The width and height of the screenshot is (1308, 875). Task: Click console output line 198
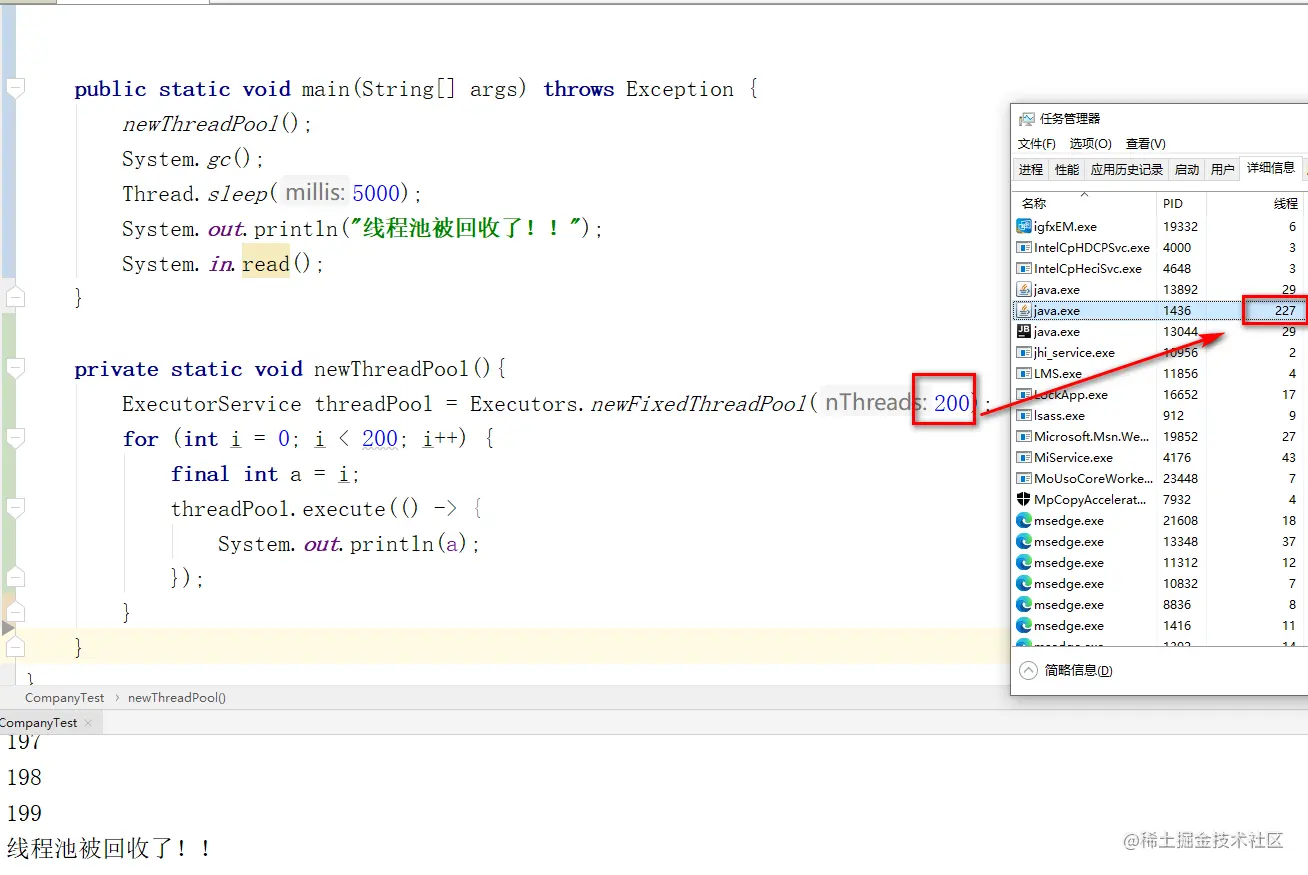tap(24, 777)
